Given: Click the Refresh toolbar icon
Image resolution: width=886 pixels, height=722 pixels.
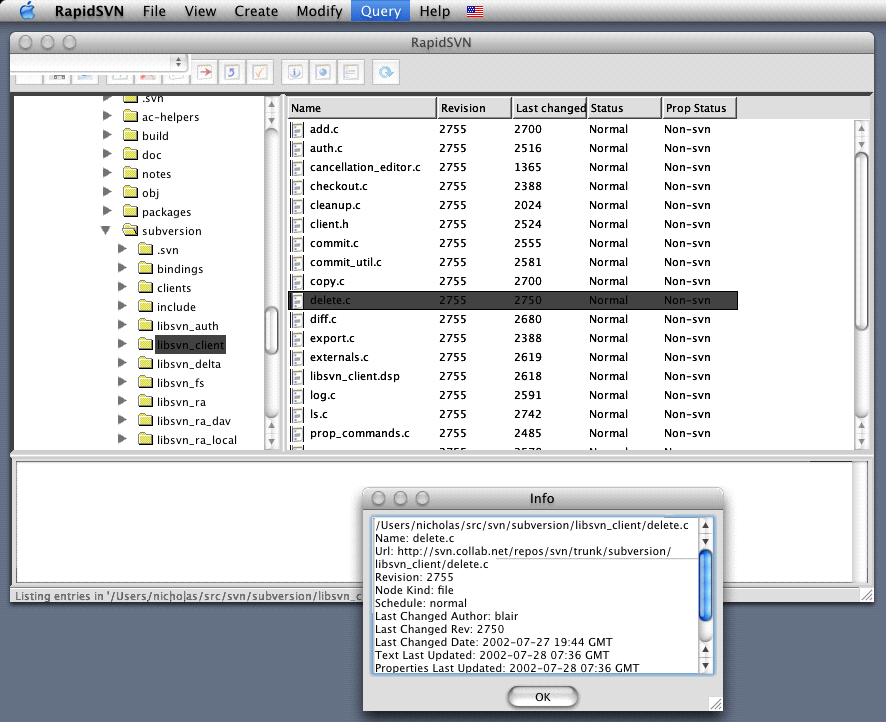Looking at the screenshot, I should 386,72.
